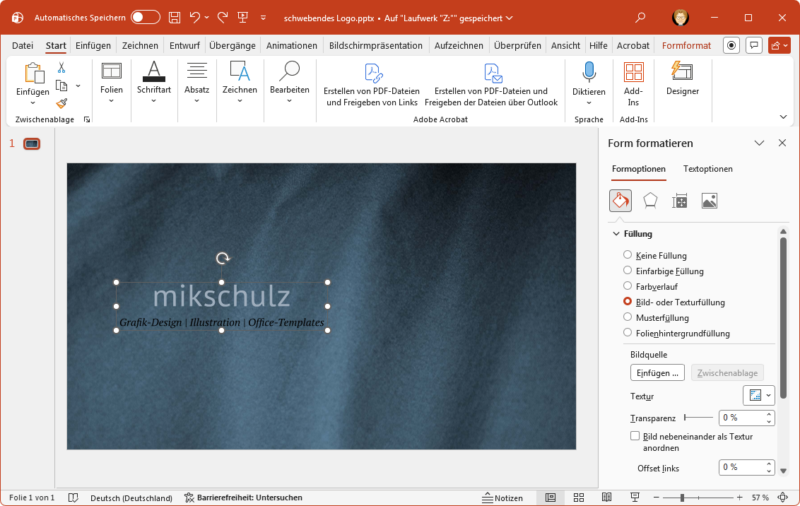Undo the last action

click(195, 18)
